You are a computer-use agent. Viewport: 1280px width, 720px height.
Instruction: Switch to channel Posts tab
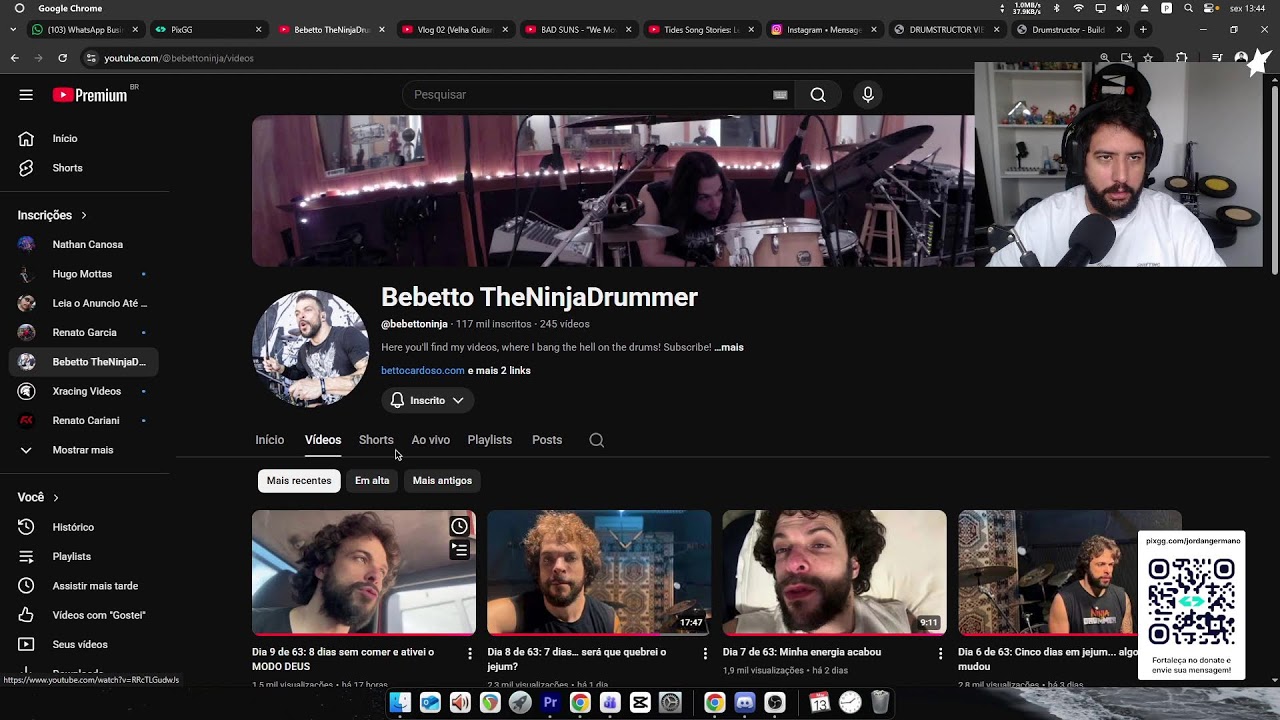(547, 440)
